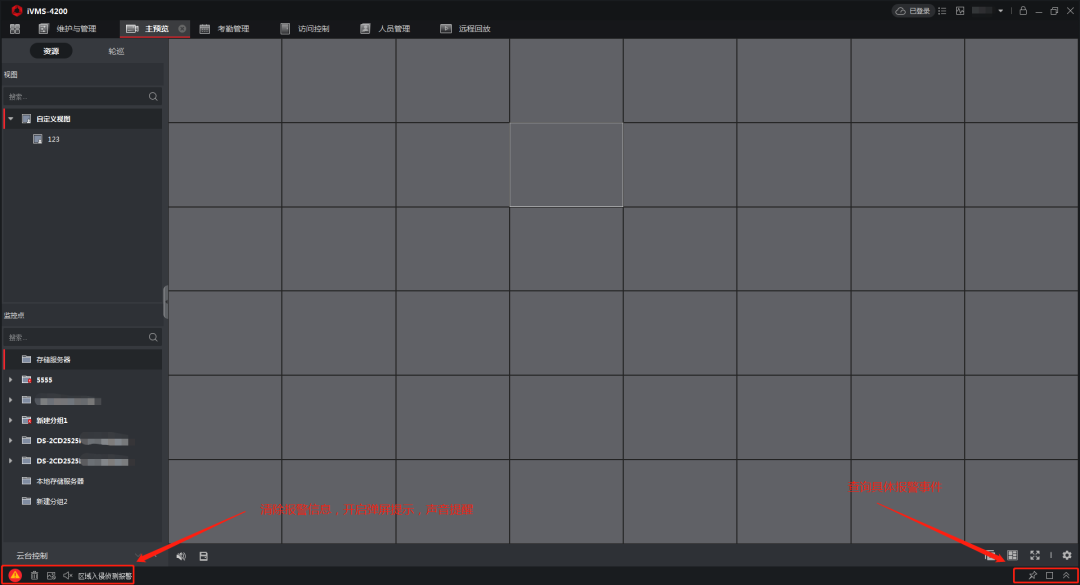The image size is (1080, 585).
Task: Click the red alarm warning icon
Action: (x=15, y=575)
